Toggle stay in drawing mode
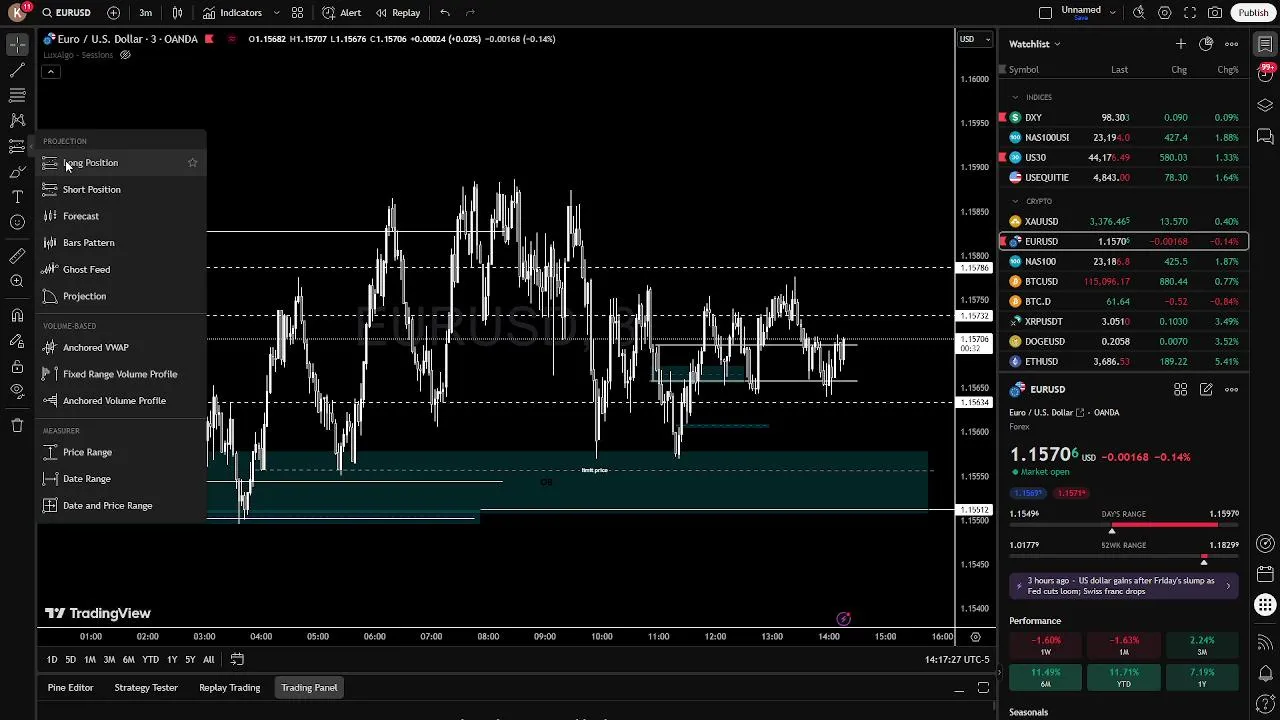 coord(17,341)
